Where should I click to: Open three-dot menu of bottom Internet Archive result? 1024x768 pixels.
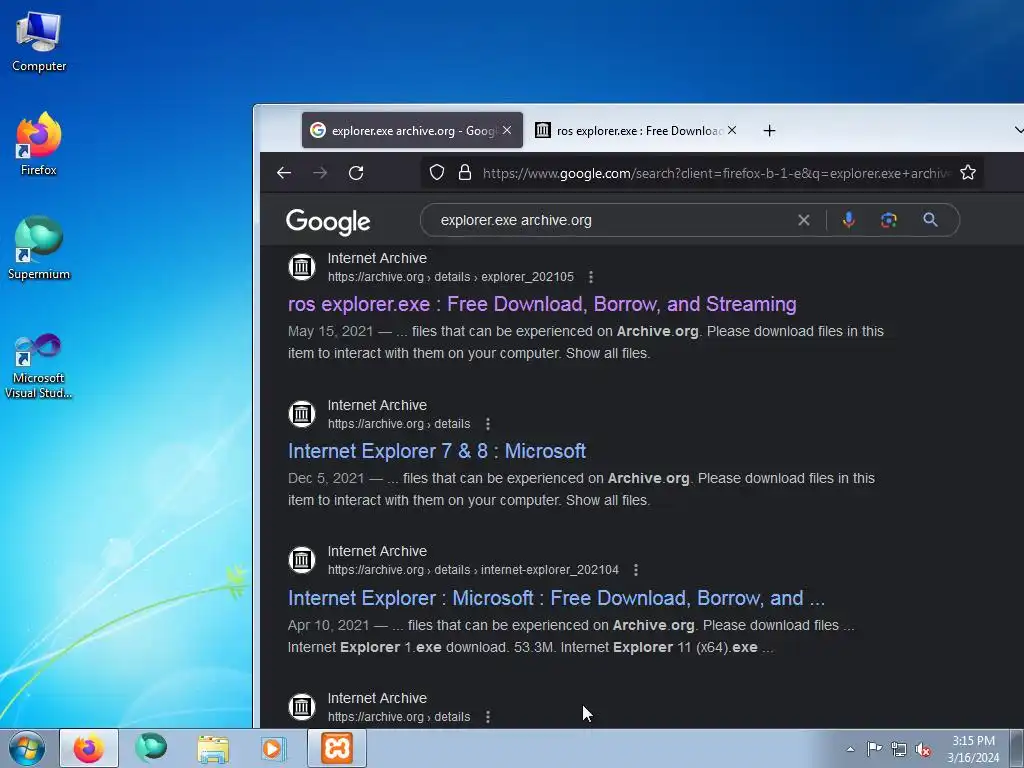[488, 717]
